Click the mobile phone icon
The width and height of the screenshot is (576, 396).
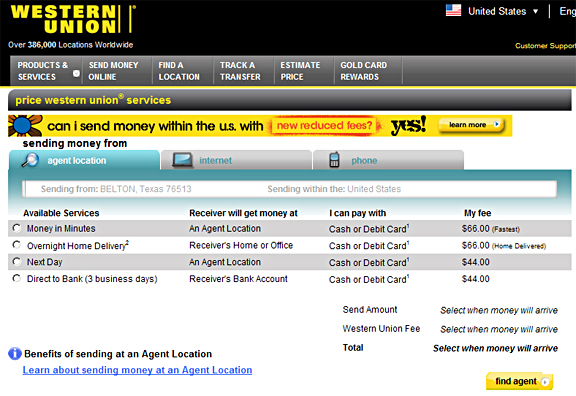[334, 160]
